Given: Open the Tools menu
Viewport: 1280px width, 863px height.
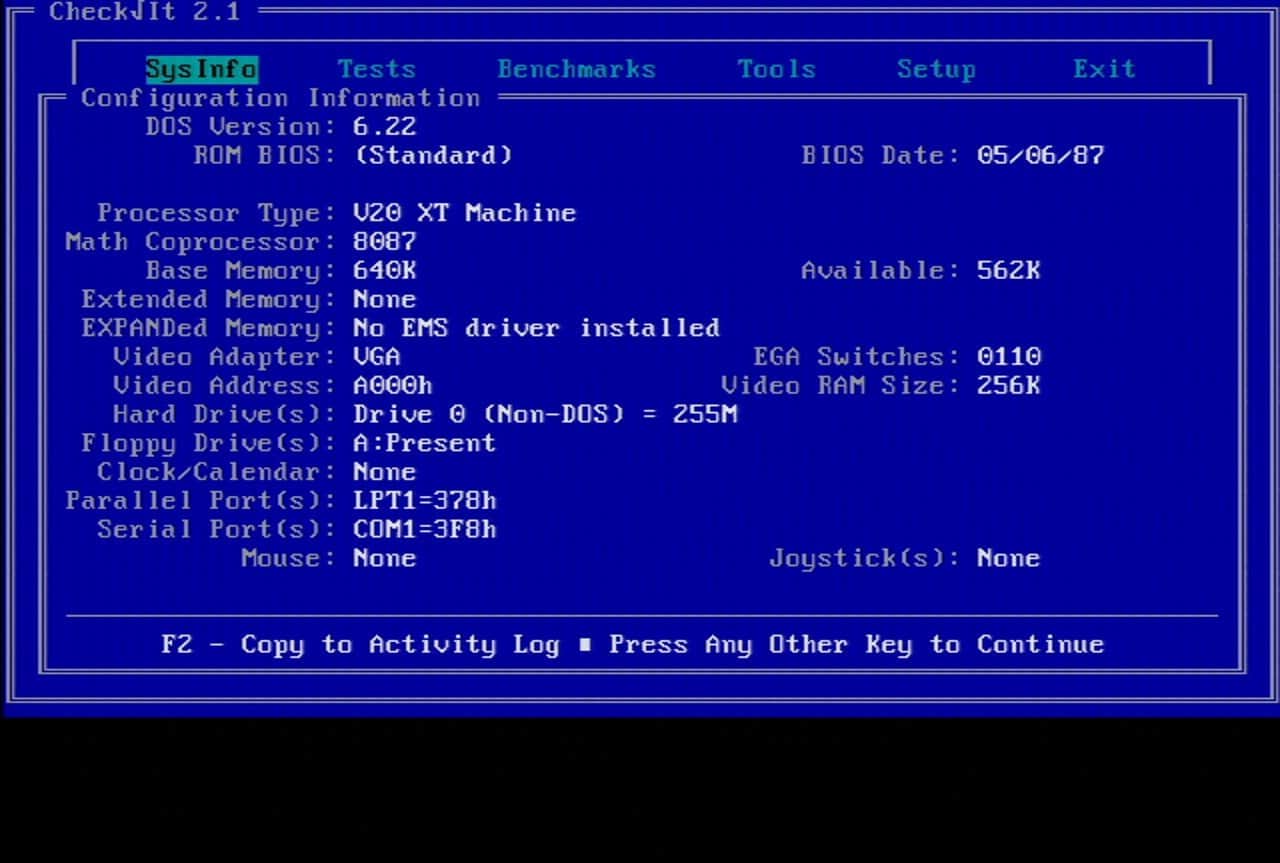Looking at the screenshot, I should coord(776,69).
